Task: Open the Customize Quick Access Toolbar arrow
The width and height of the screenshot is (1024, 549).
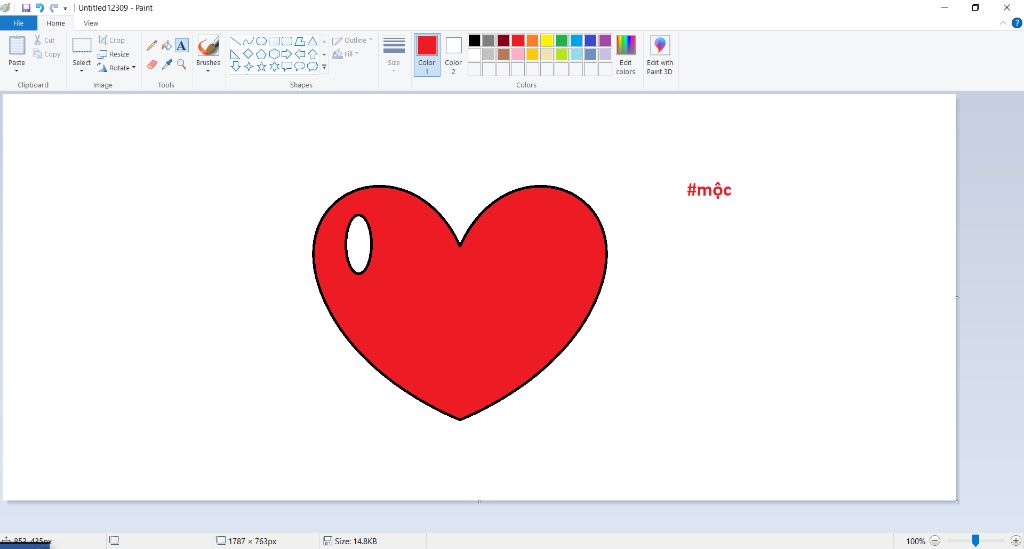Action: (65, 8)
